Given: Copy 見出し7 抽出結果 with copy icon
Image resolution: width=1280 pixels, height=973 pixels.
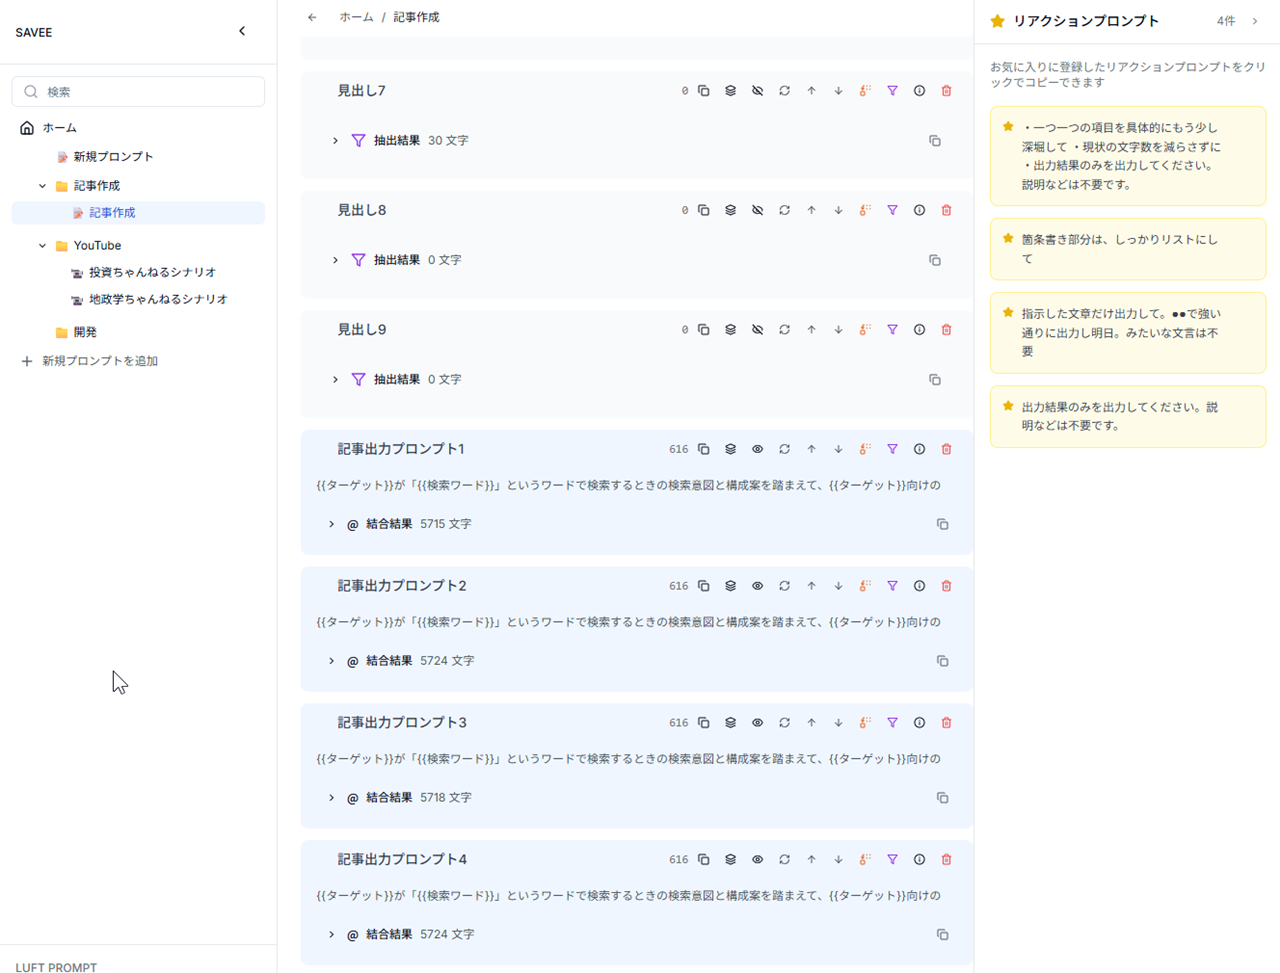Looking at the screenshot, I should coord(935,141).
